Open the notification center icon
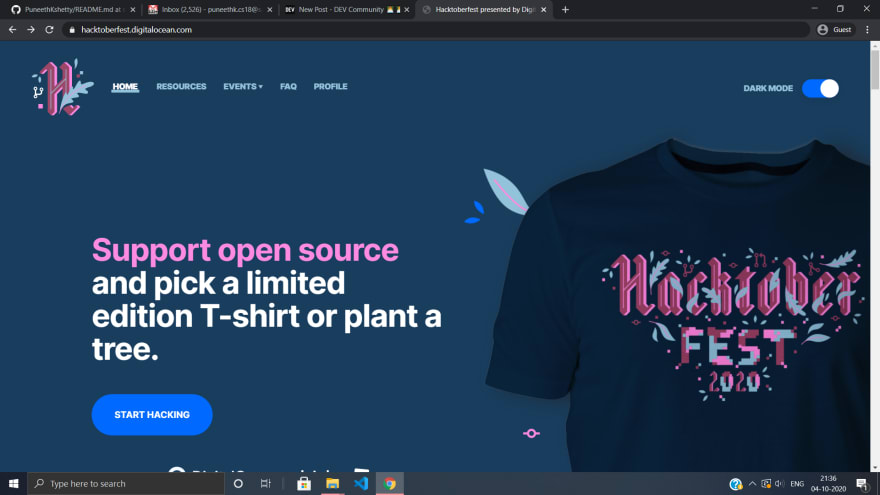Screen dimensions: 880x495 pos(863,483)
